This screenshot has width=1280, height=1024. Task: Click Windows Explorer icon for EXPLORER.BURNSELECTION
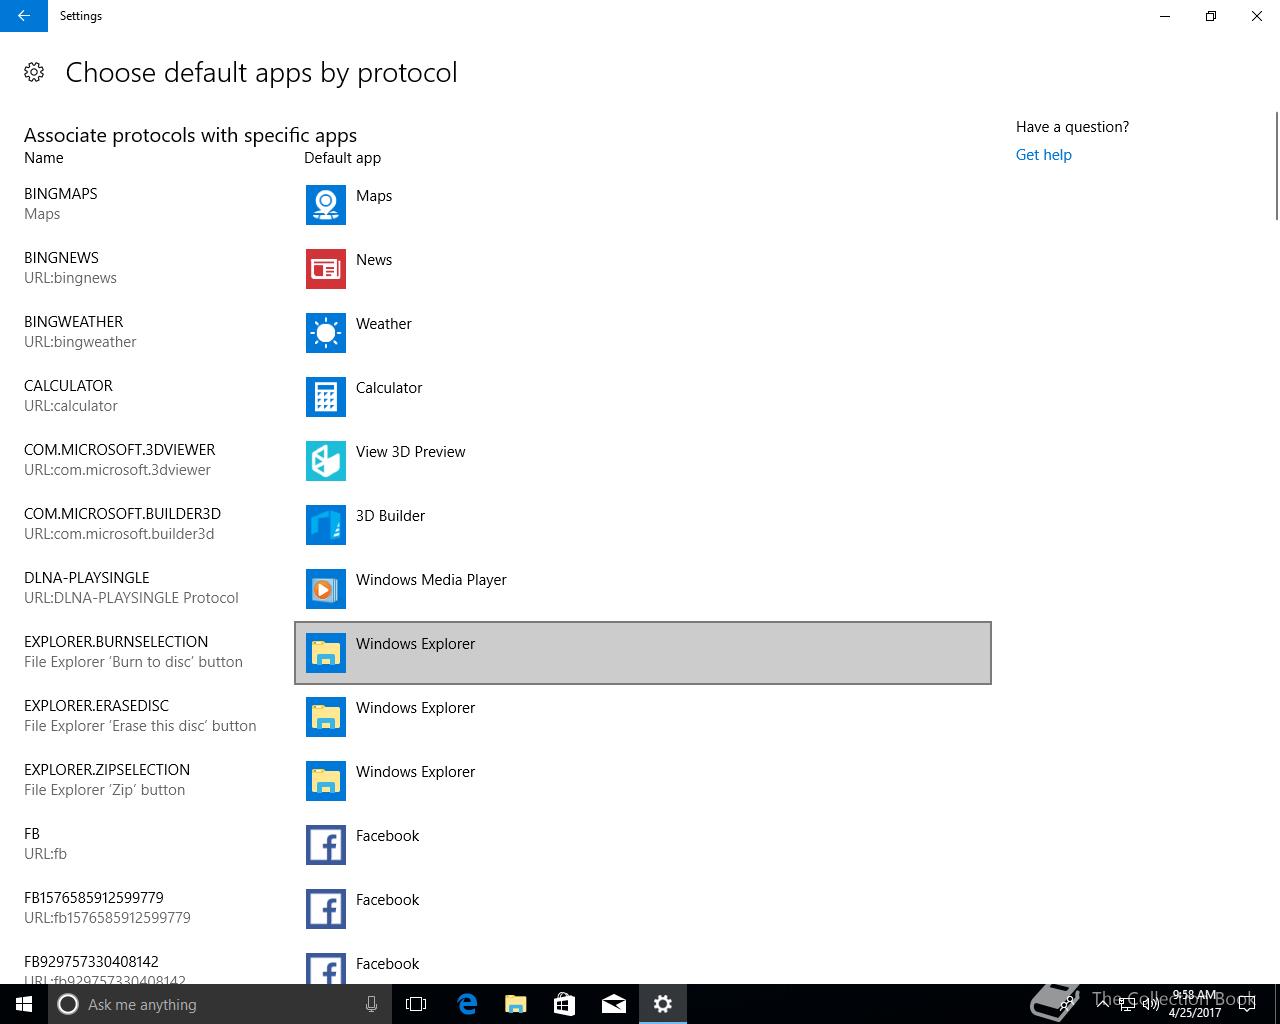click(326, 653)
